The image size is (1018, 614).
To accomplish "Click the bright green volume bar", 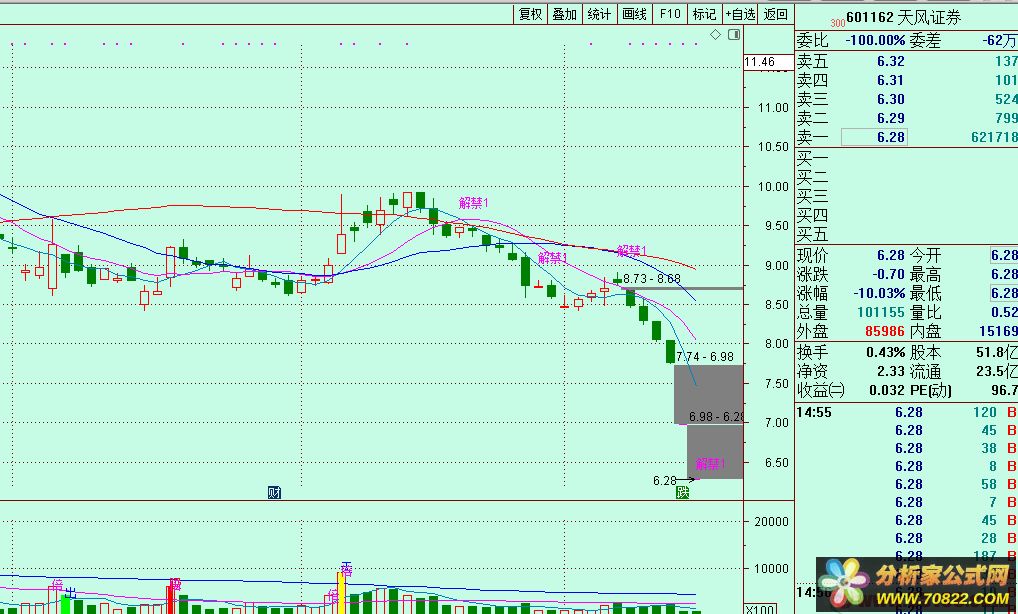I will tap(65, 603).
